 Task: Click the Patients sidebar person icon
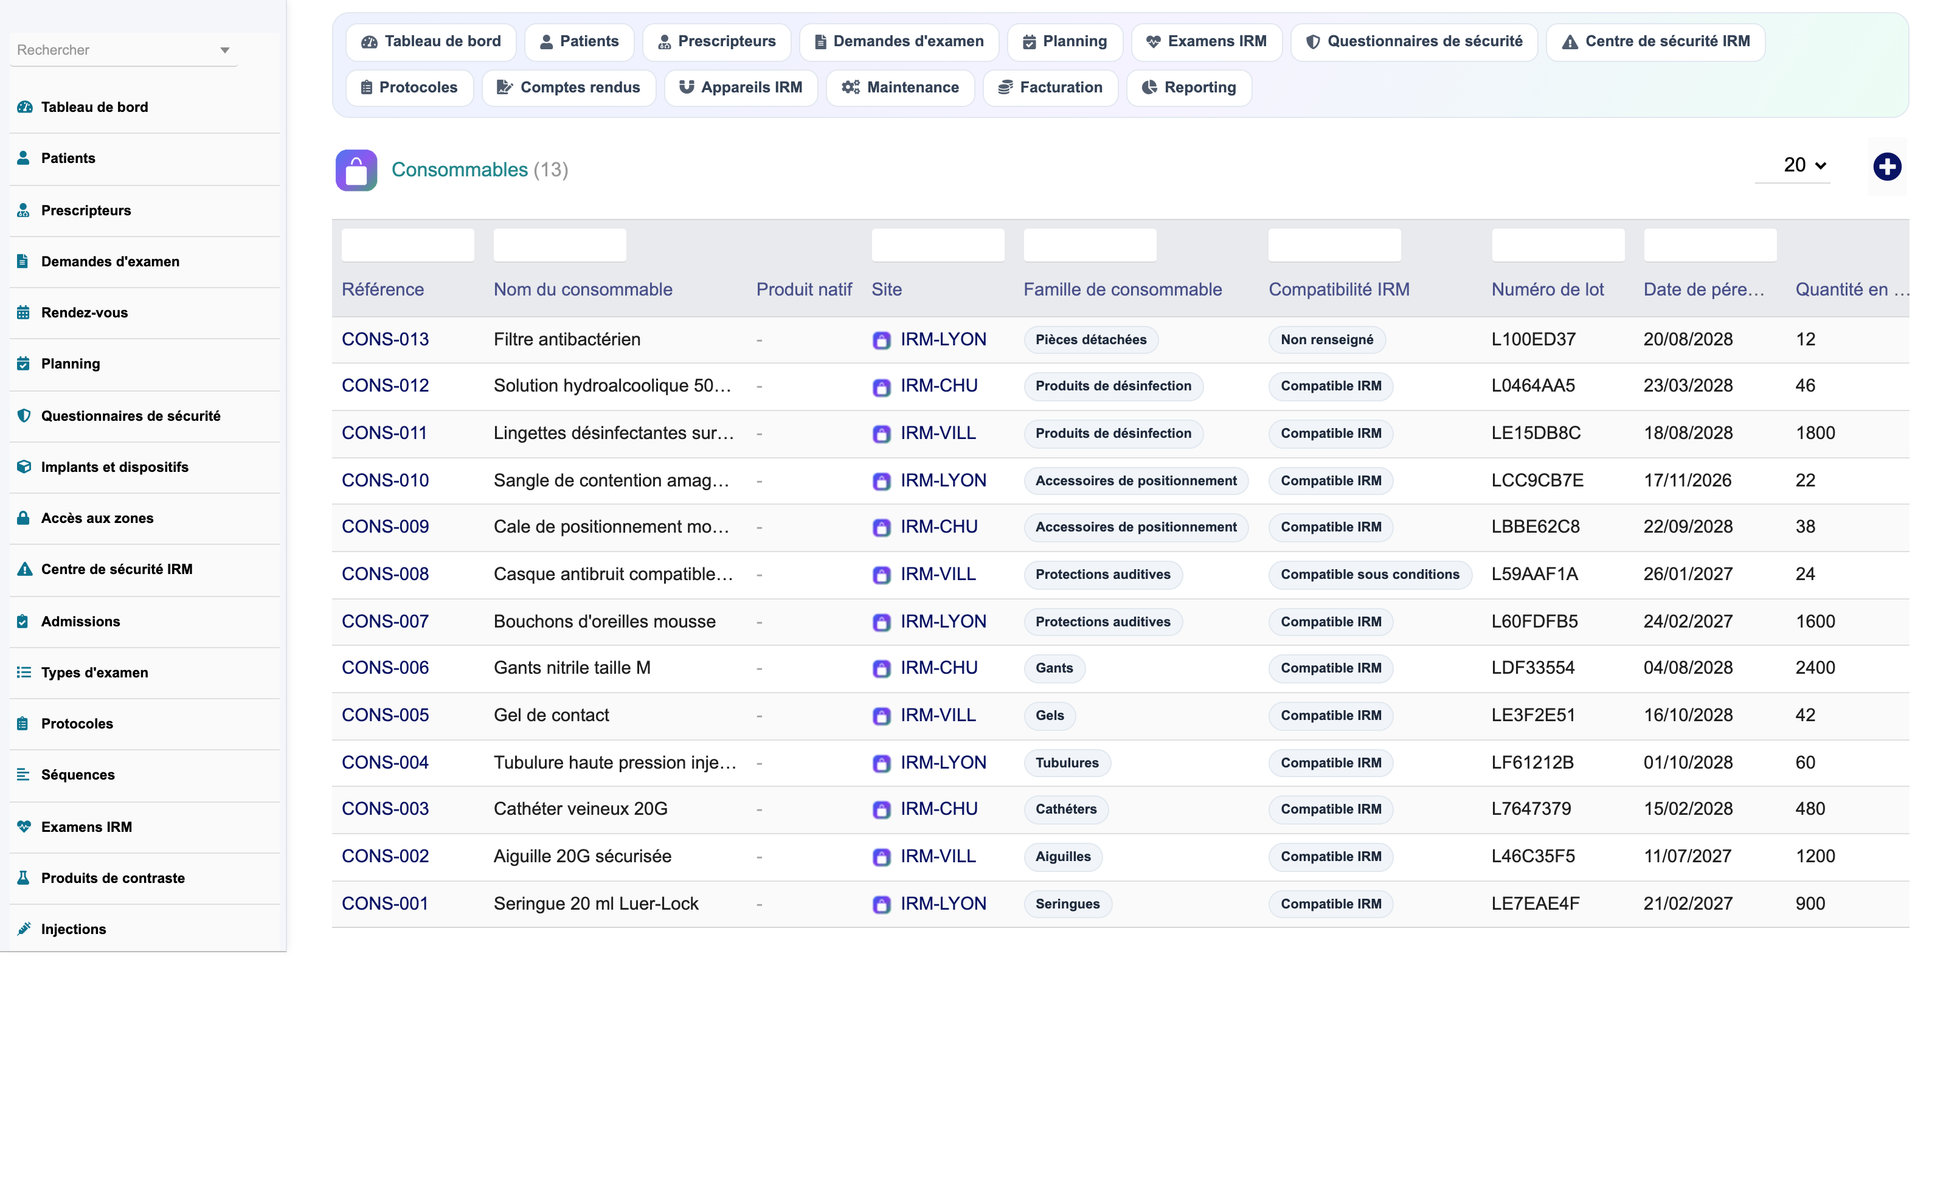24,158
